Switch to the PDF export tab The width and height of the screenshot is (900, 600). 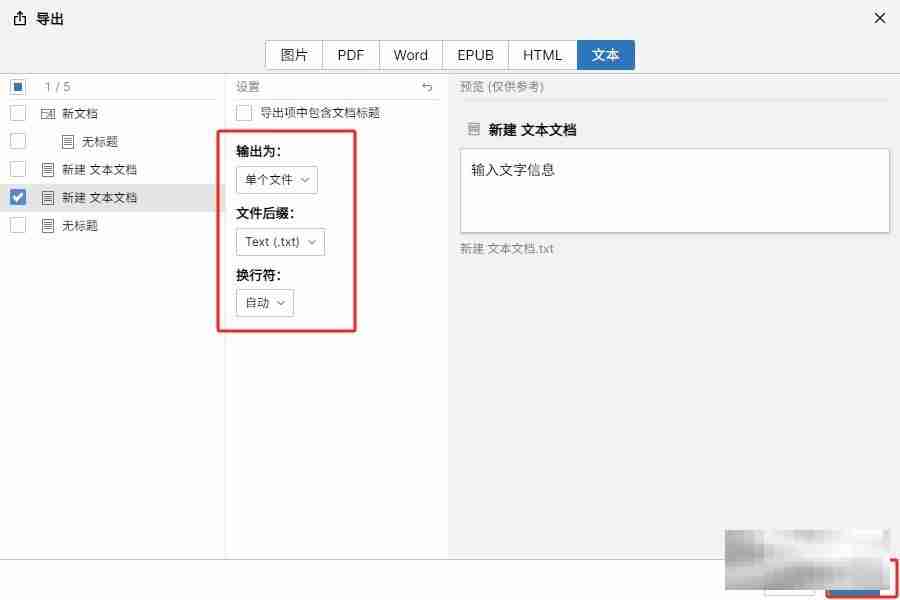click(351, 55)
